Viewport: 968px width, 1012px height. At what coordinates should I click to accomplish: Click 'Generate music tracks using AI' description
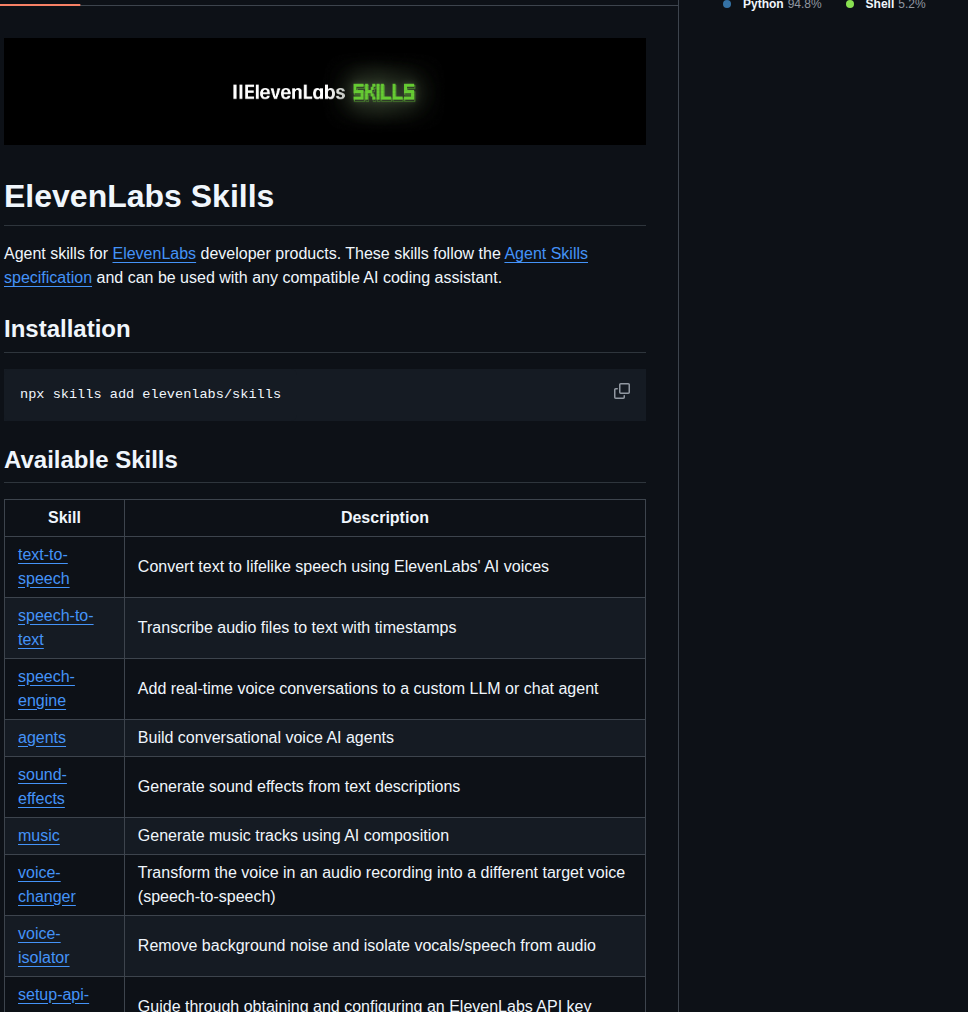pyautogui.click(x=293, y=836)
